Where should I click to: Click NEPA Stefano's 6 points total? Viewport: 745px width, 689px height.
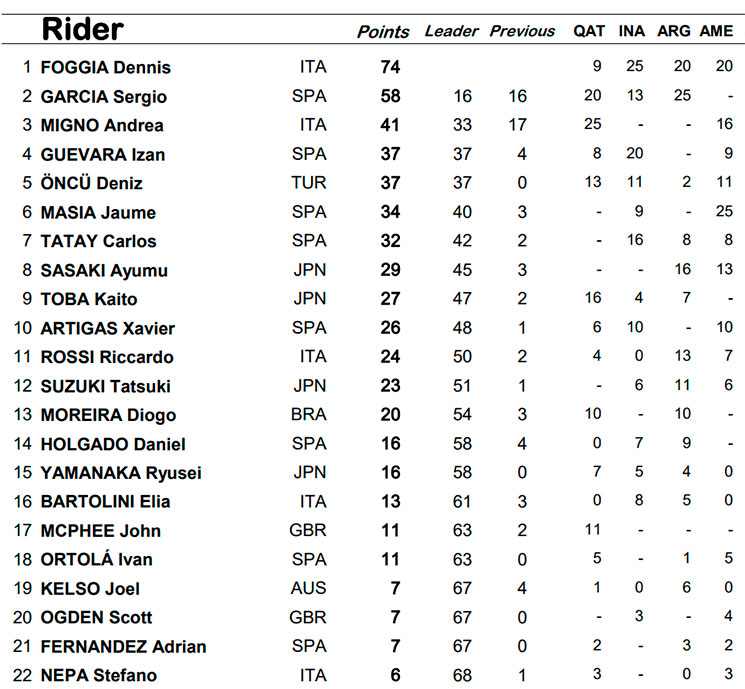pos(395,675)
